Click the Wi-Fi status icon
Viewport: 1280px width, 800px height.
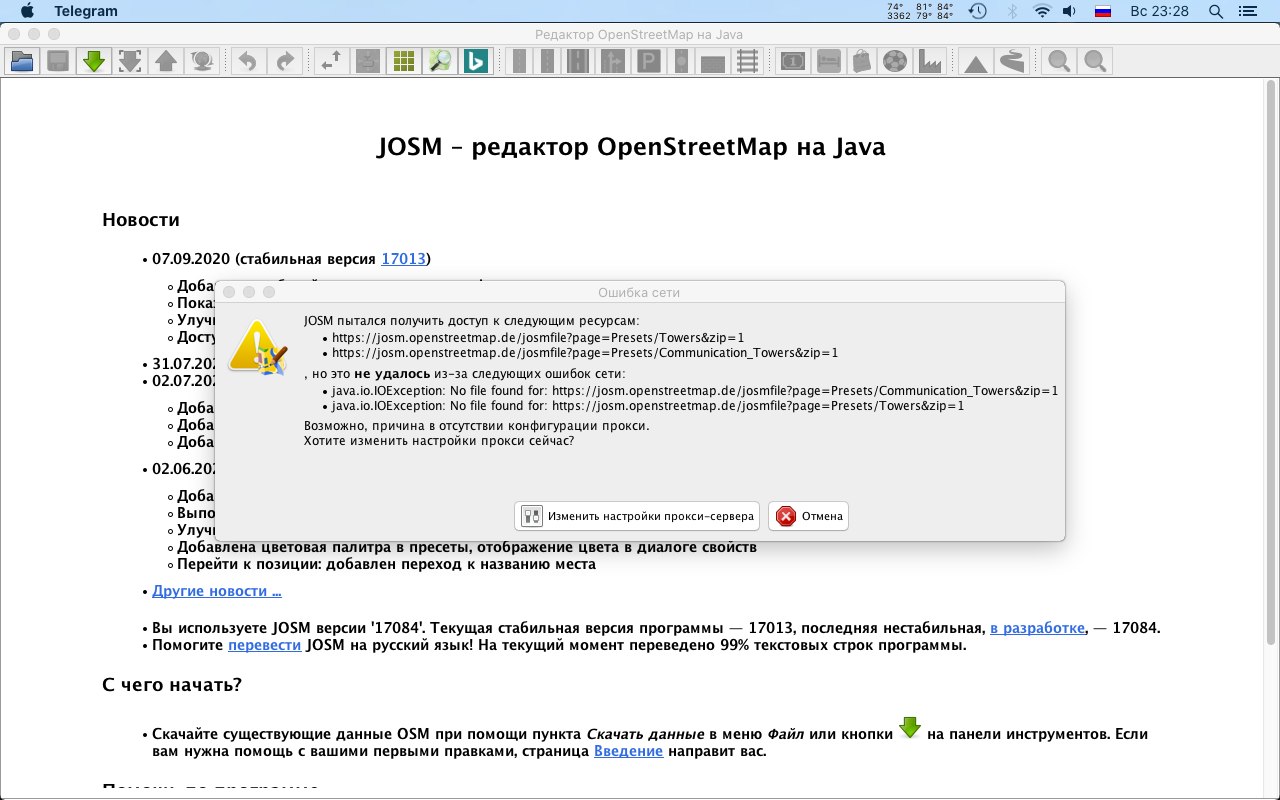[1042, 11]
